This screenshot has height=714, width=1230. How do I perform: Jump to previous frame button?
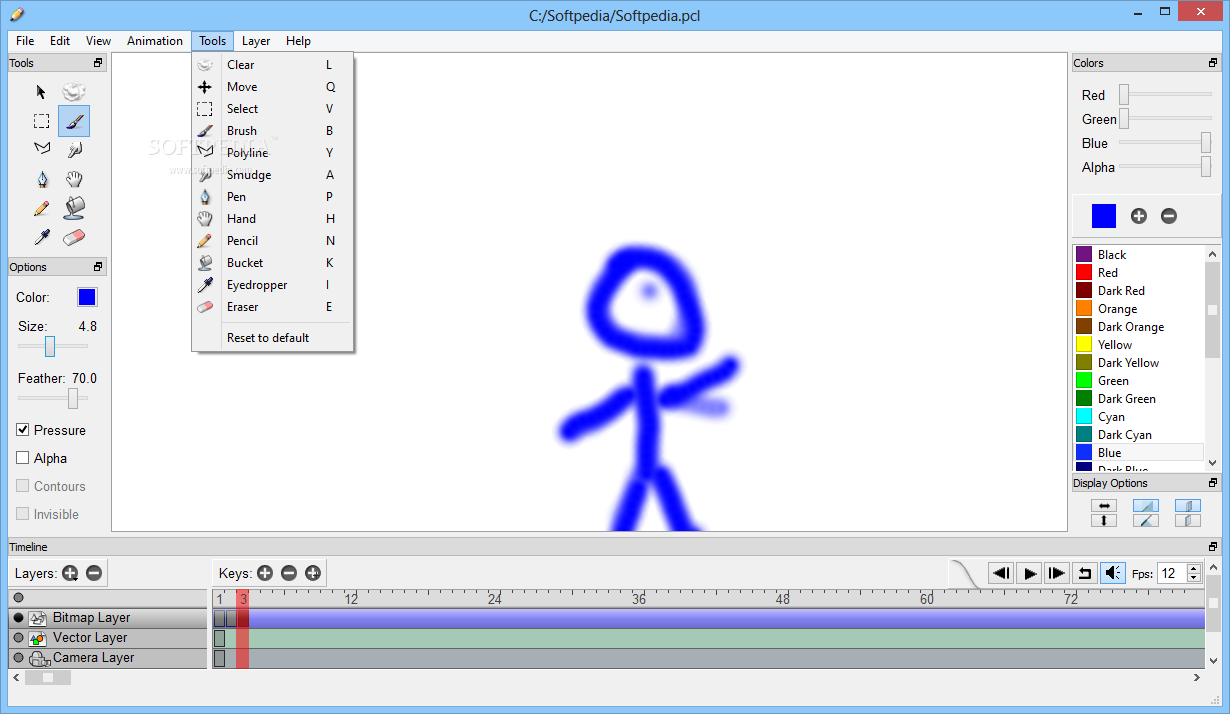tap(1001, 573)
